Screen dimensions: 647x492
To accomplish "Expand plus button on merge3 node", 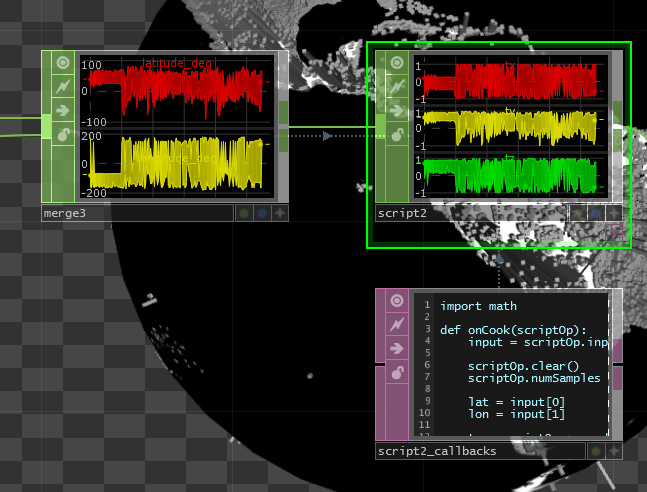I will (x=279, y=213).
